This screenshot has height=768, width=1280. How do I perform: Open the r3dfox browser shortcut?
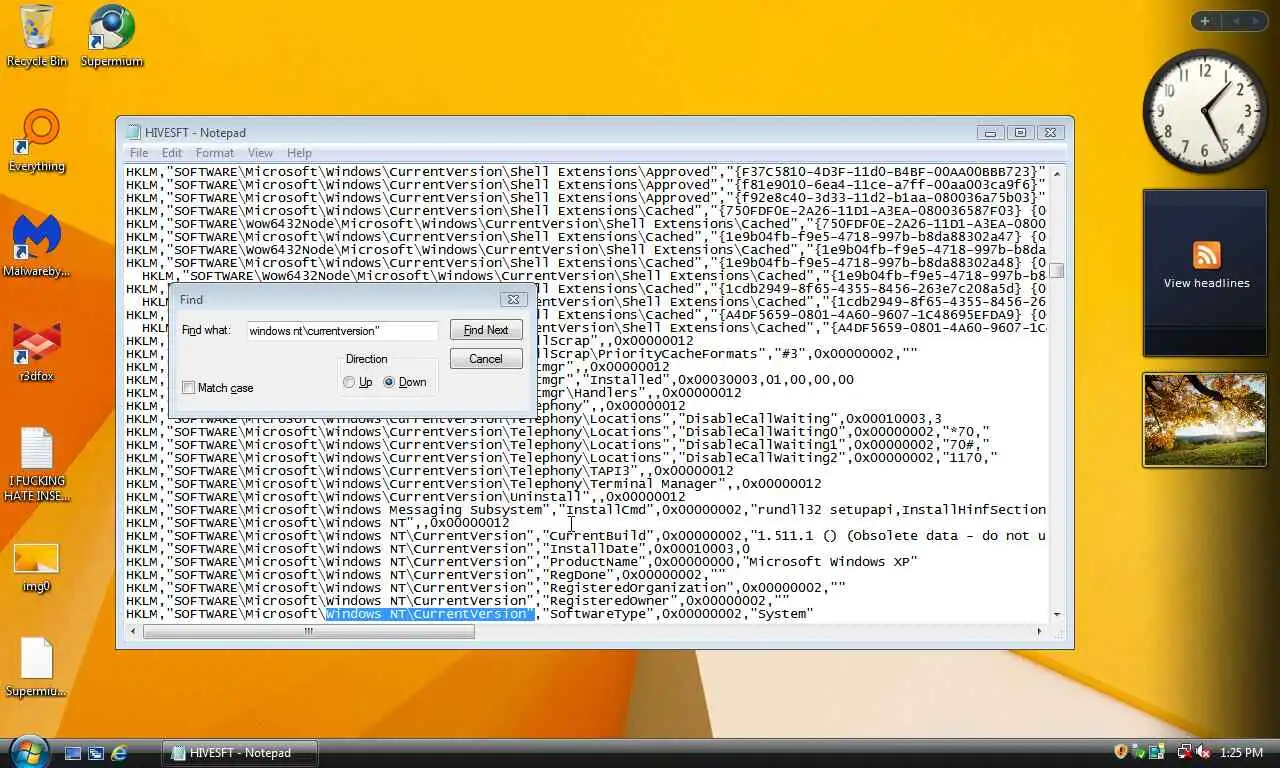point(37,350)
